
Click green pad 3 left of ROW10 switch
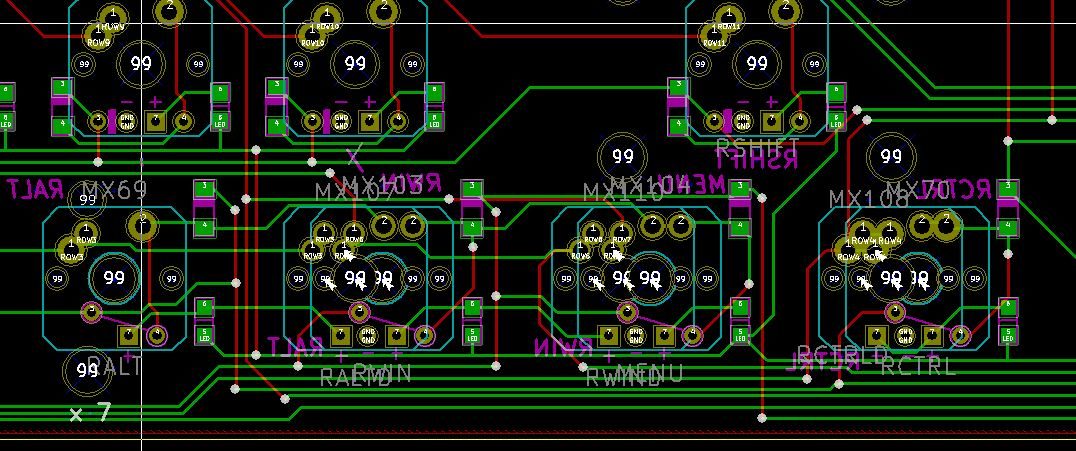click(x=276, y=87)
